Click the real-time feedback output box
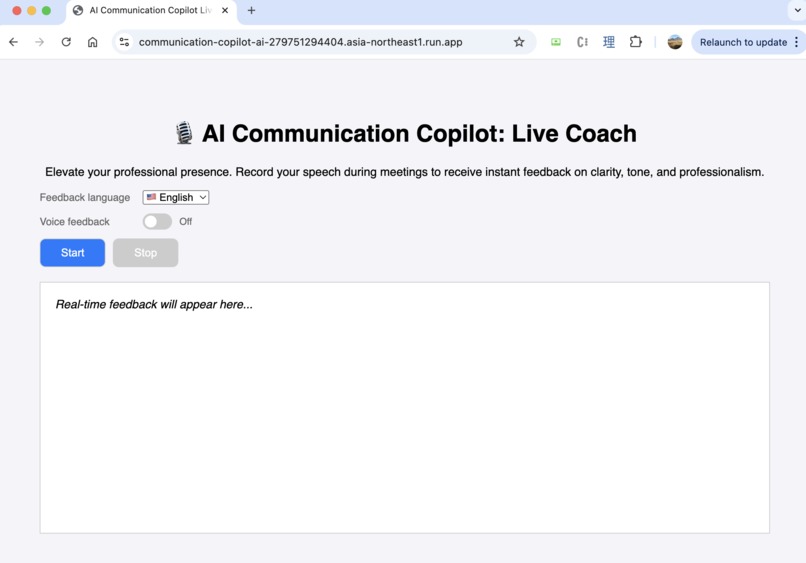 pyautogui.click(x=405, y=407)
